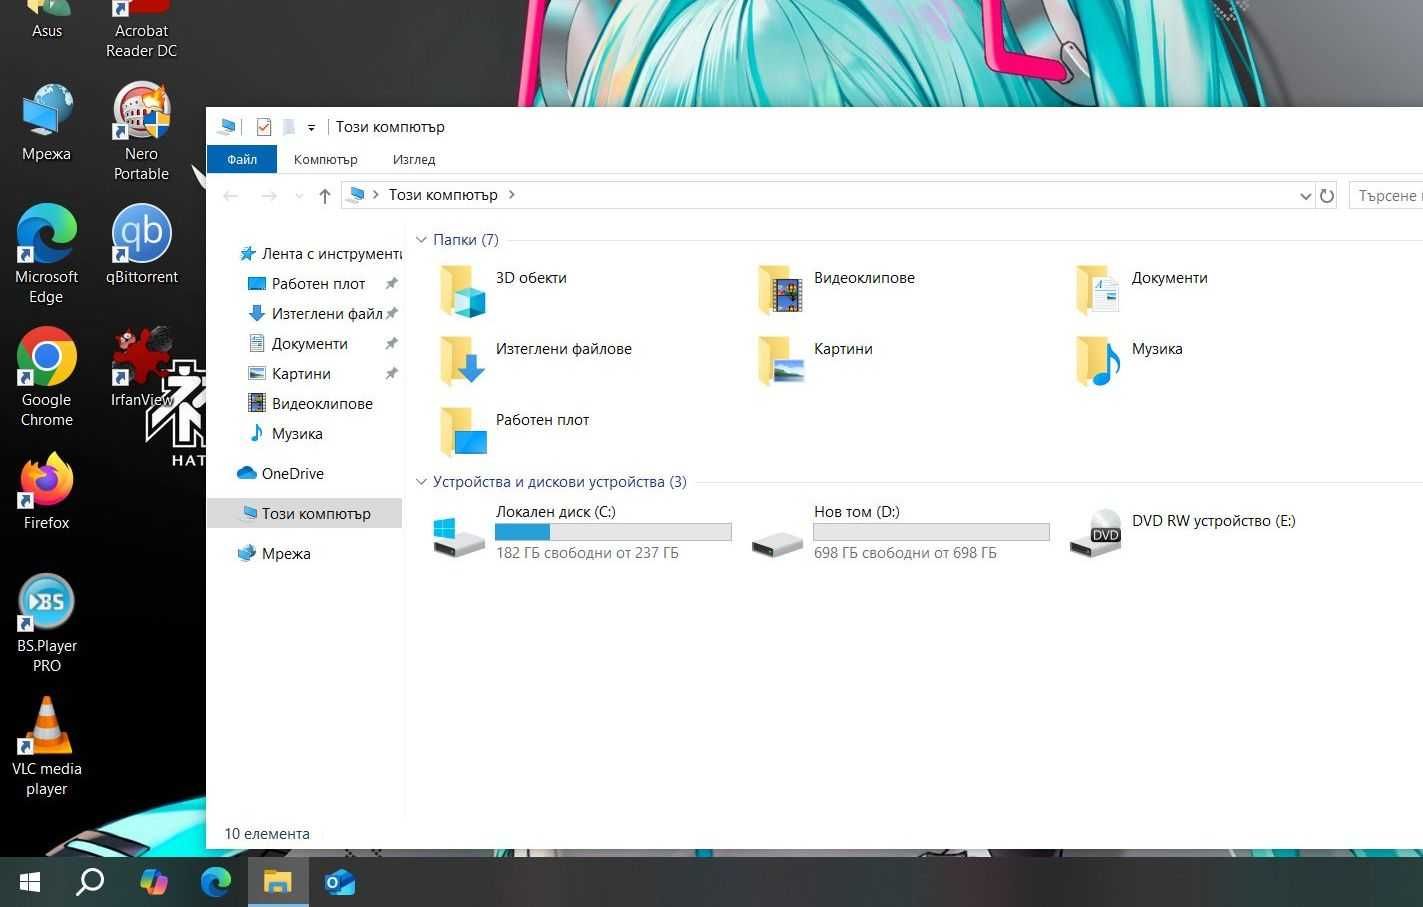
Task: Open Microsoft Edge from the taskbar
Action: pos(216,882)
